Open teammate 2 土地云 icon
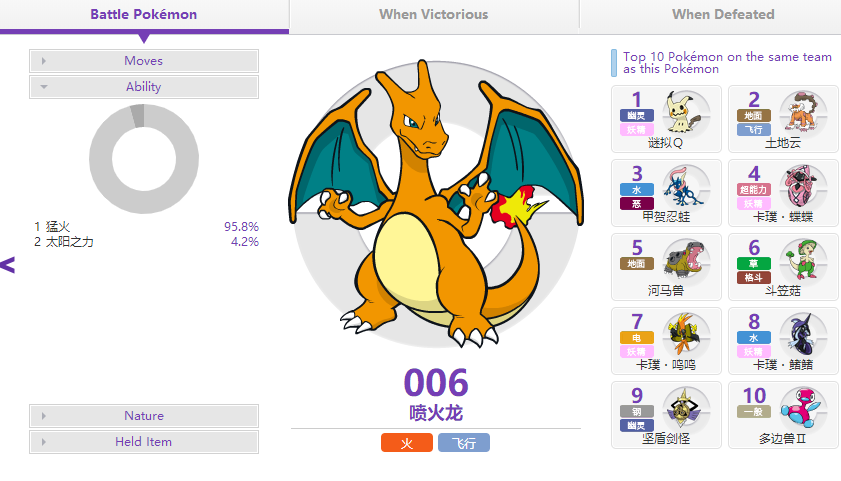 pyautogui.click(x=803, y=112)
